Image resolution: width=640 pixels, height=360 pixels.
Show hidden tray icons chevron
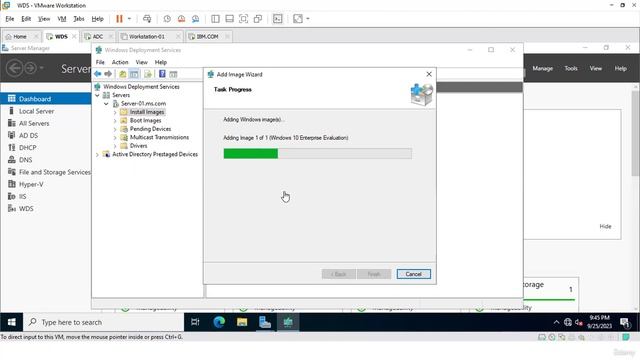[556, 322]
